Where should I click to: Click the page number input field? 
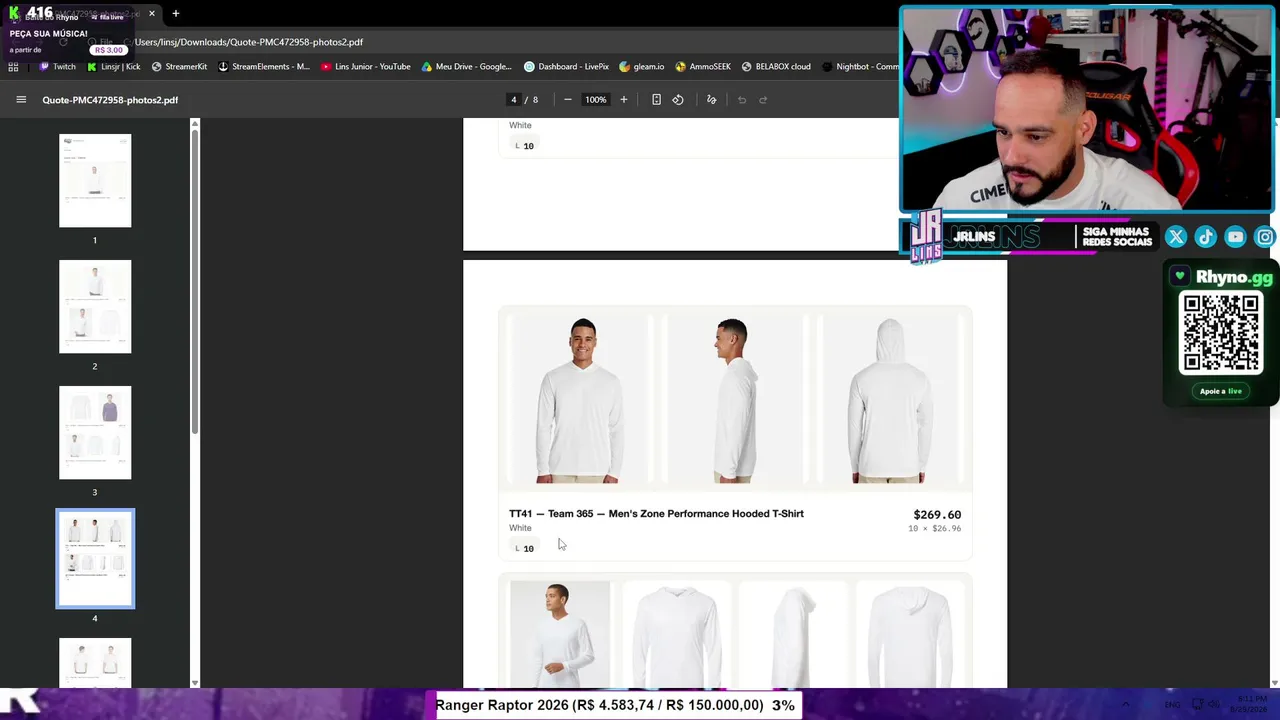click(514, 100)
